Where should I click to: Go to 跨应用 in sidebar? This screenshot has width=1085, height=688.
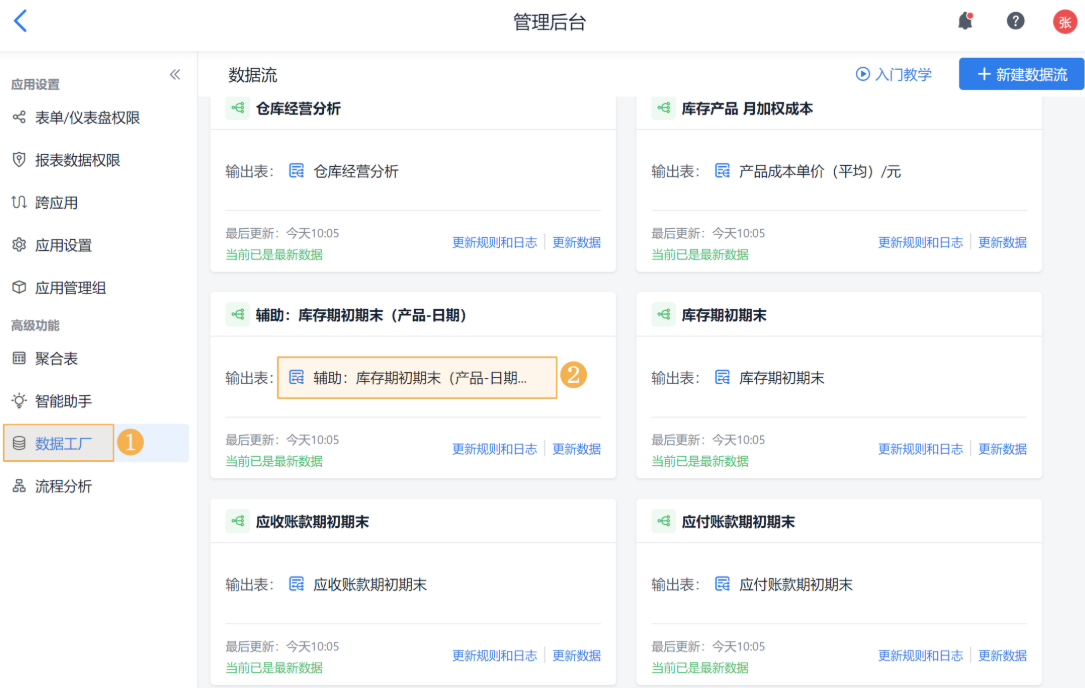pos(56,203)
